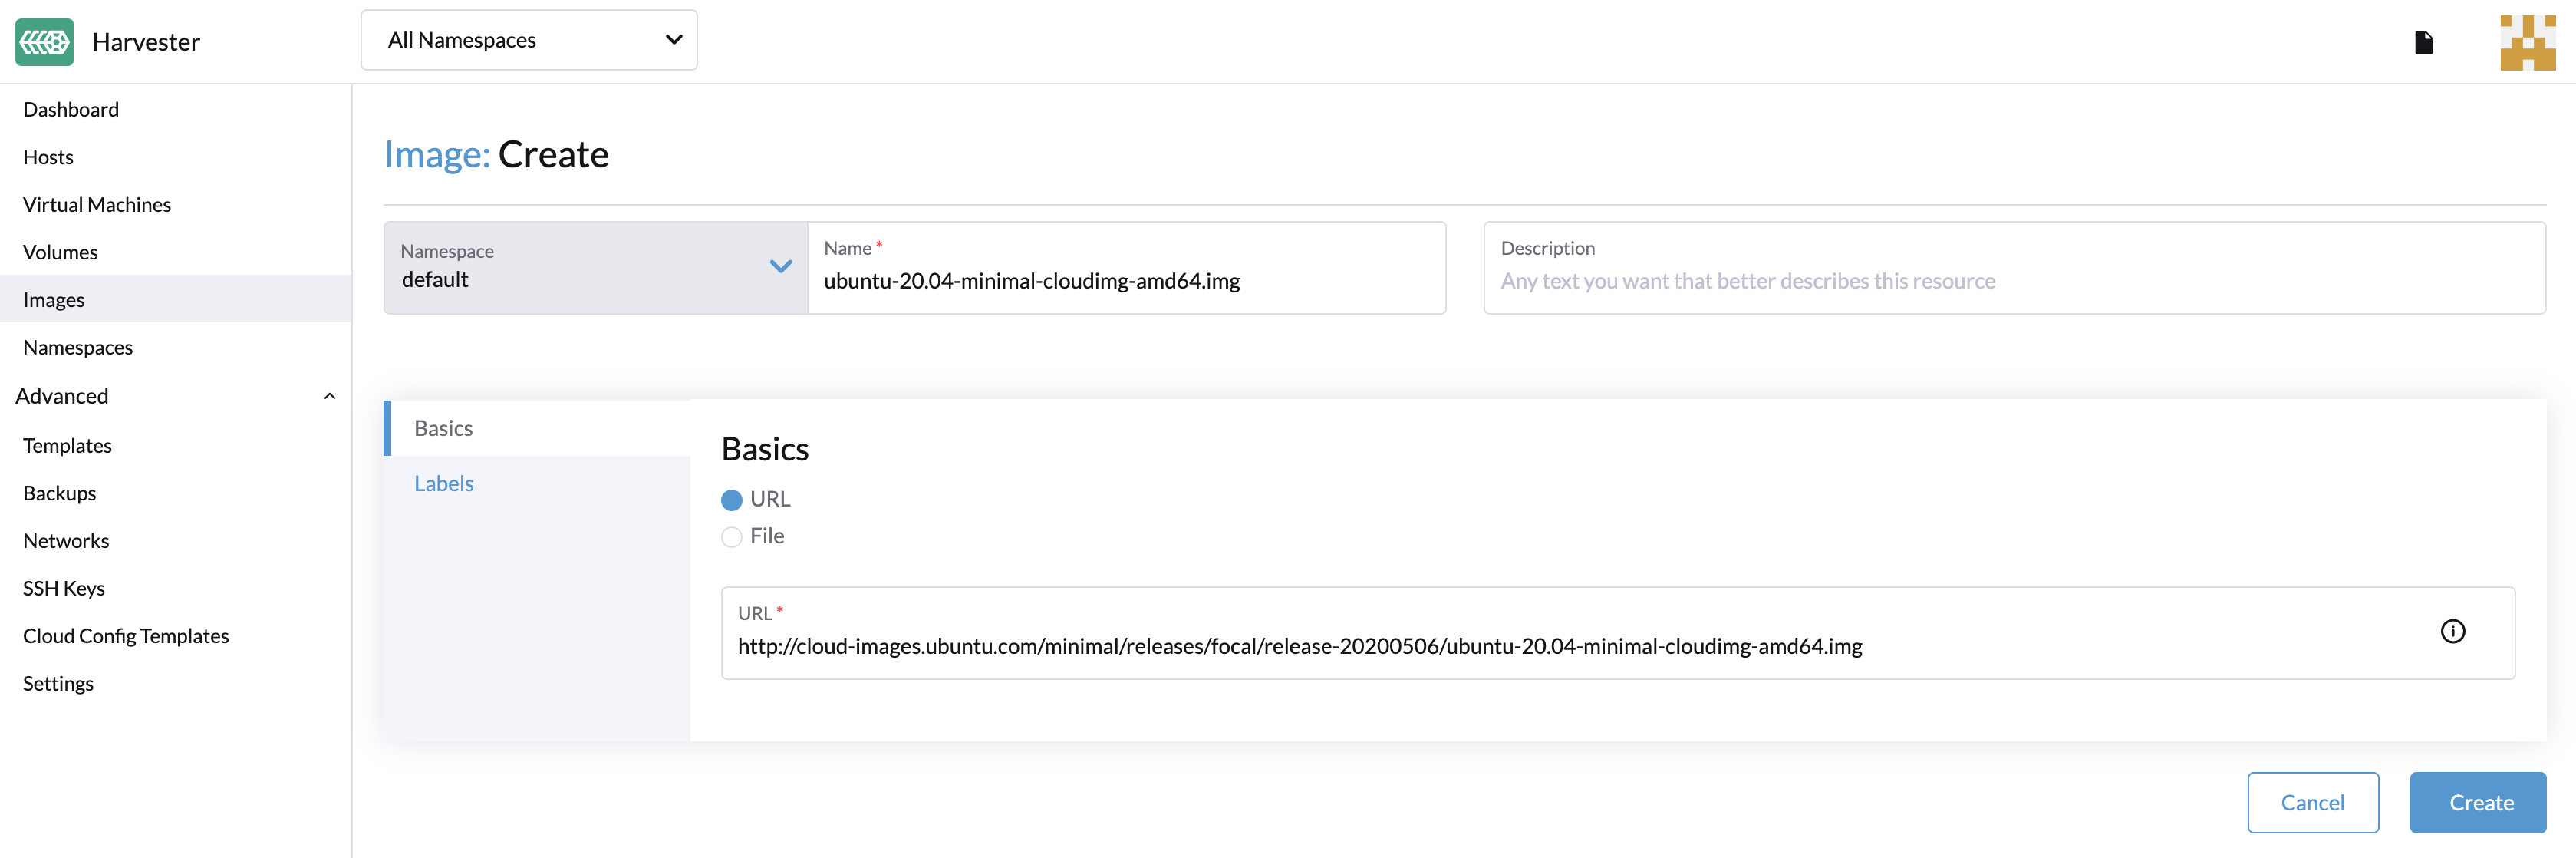Go to the Dashboard page

coord(71,110)
